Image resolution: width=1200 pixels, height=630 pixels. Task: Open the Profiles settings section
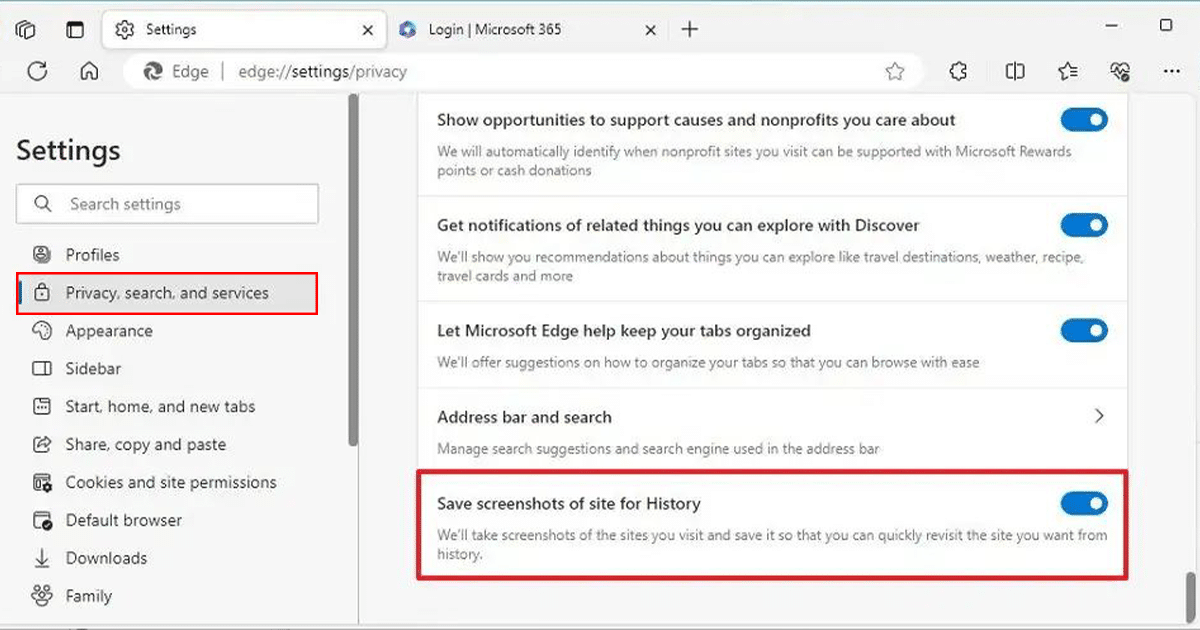point(95,254)
